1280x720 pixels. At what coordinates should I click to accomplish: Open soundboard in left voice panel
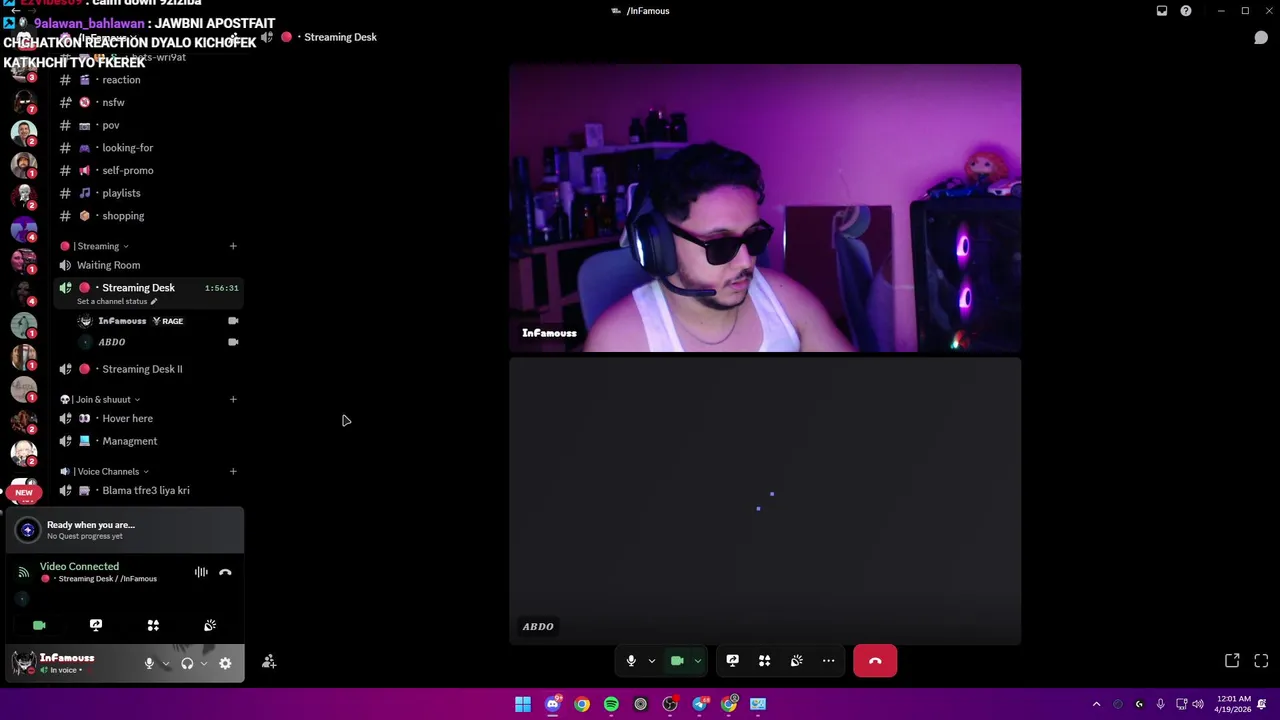coord(210,625)
